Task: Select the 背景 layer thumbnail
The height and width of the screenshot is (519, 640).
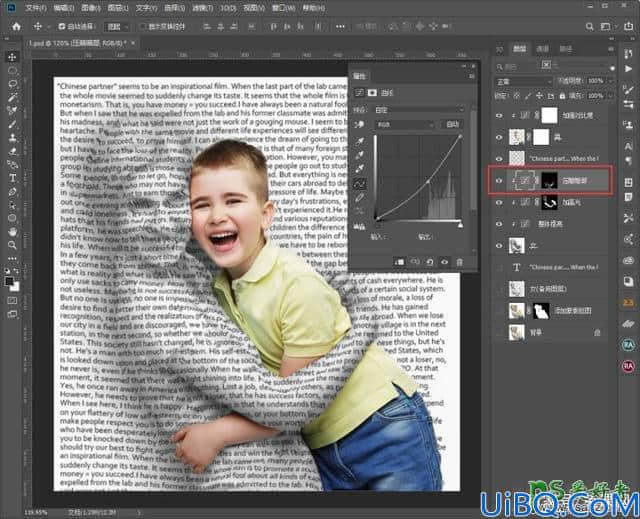Action: click(517, 333)
